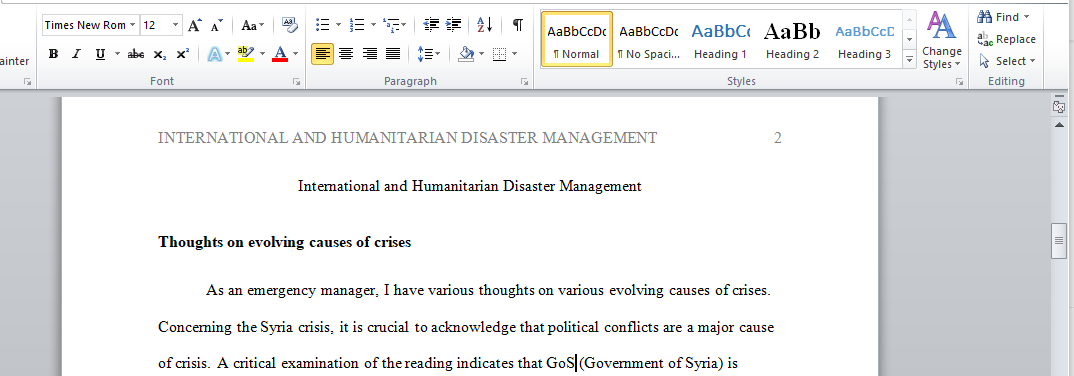Screen dimensions: 1074x376
Task: Toggle Show/Hide paragraph marks
Action: [518, 25]
